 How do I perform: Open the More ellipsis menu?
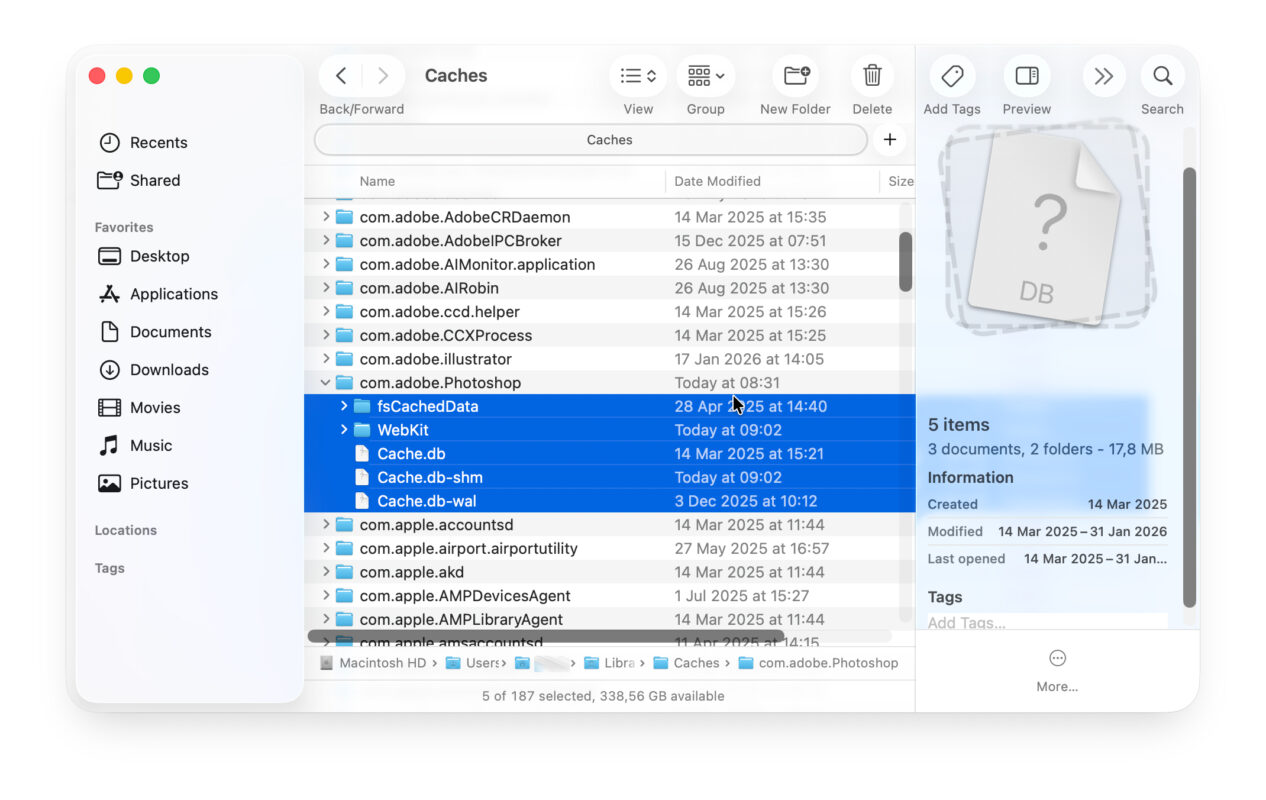(x=1057, y=658)
